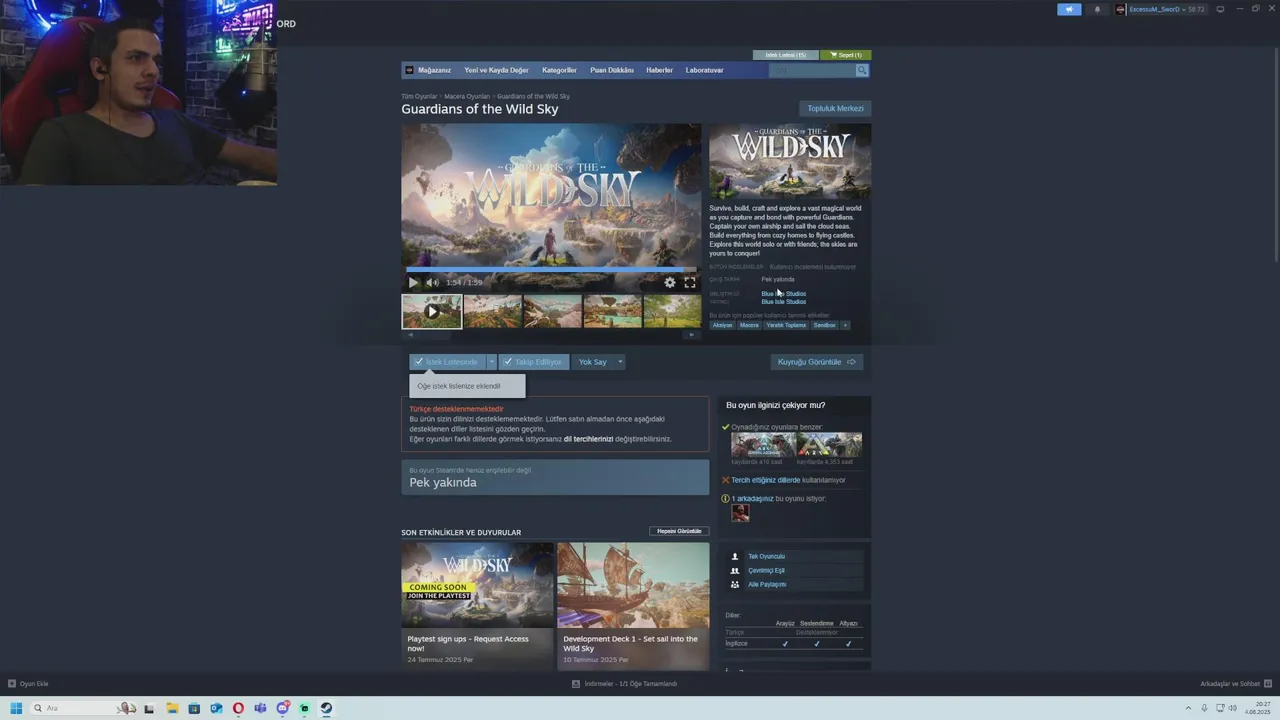The width and height of the screenshot is (1280, 720).
Task: Click the friend's avatar image
Action: click(x=740, y=513)
